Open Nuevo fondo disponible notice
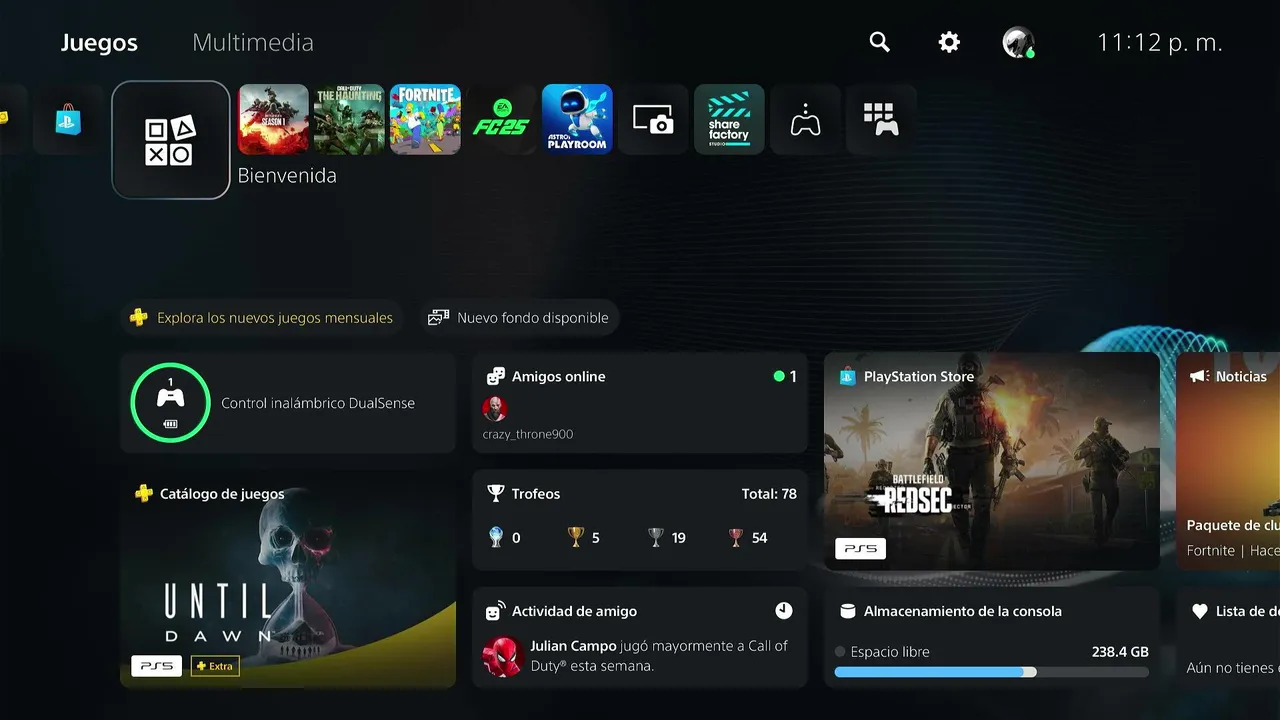The height and width of the screenshot is (720, 1280). [519, 318]
